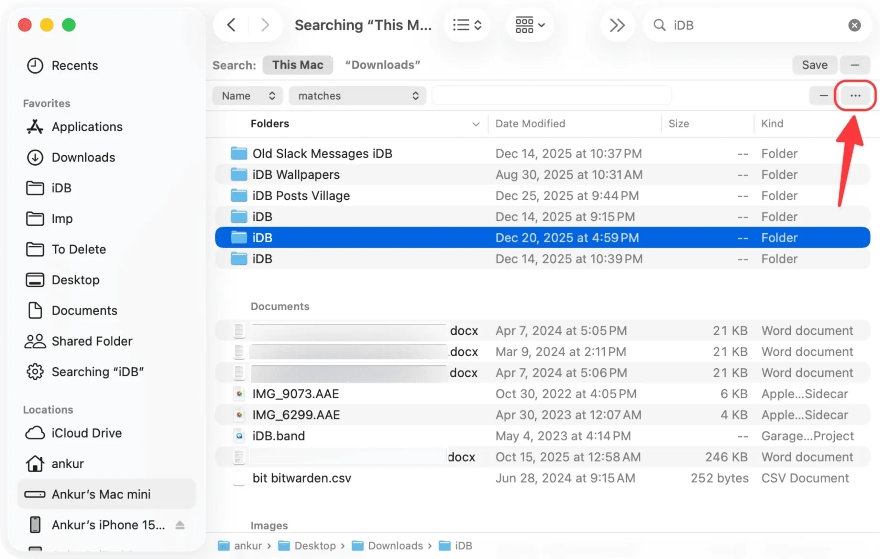This screenshot has height=559, width=880.
Task: Open iCloud Drive in the sidebar
Action: [107, 433]
